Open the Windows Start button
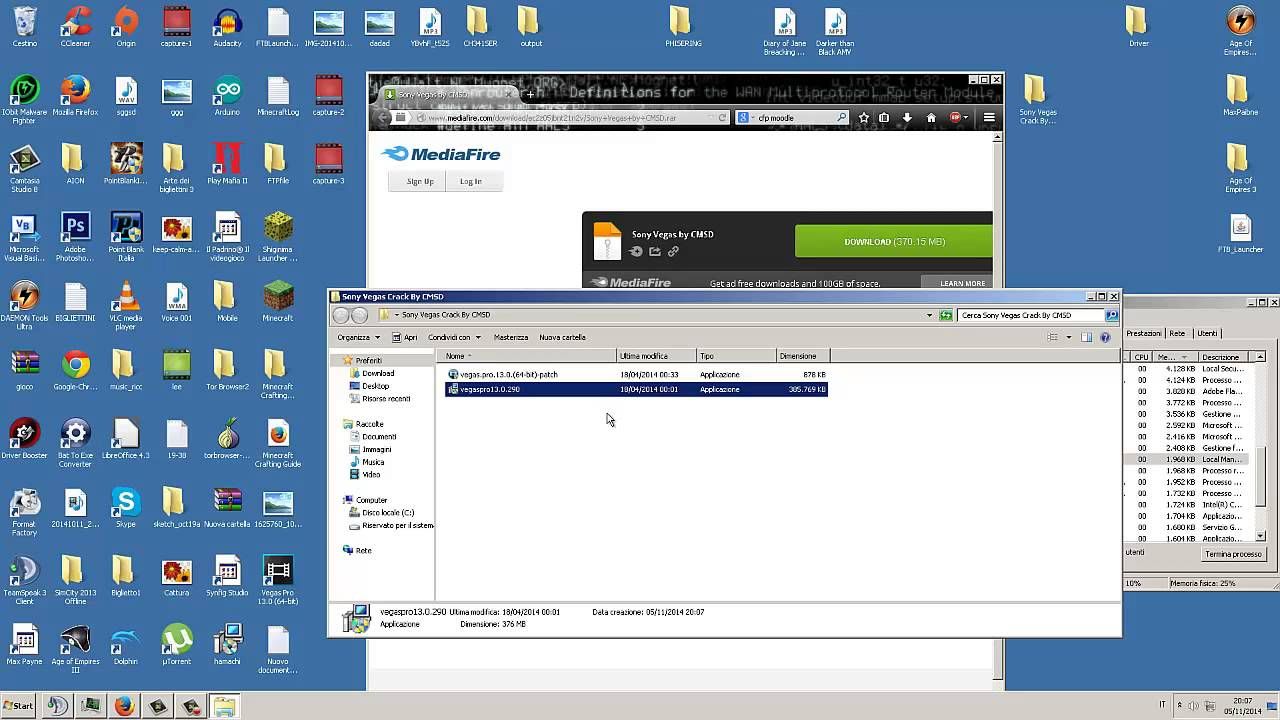 click(x=18, y=706)
